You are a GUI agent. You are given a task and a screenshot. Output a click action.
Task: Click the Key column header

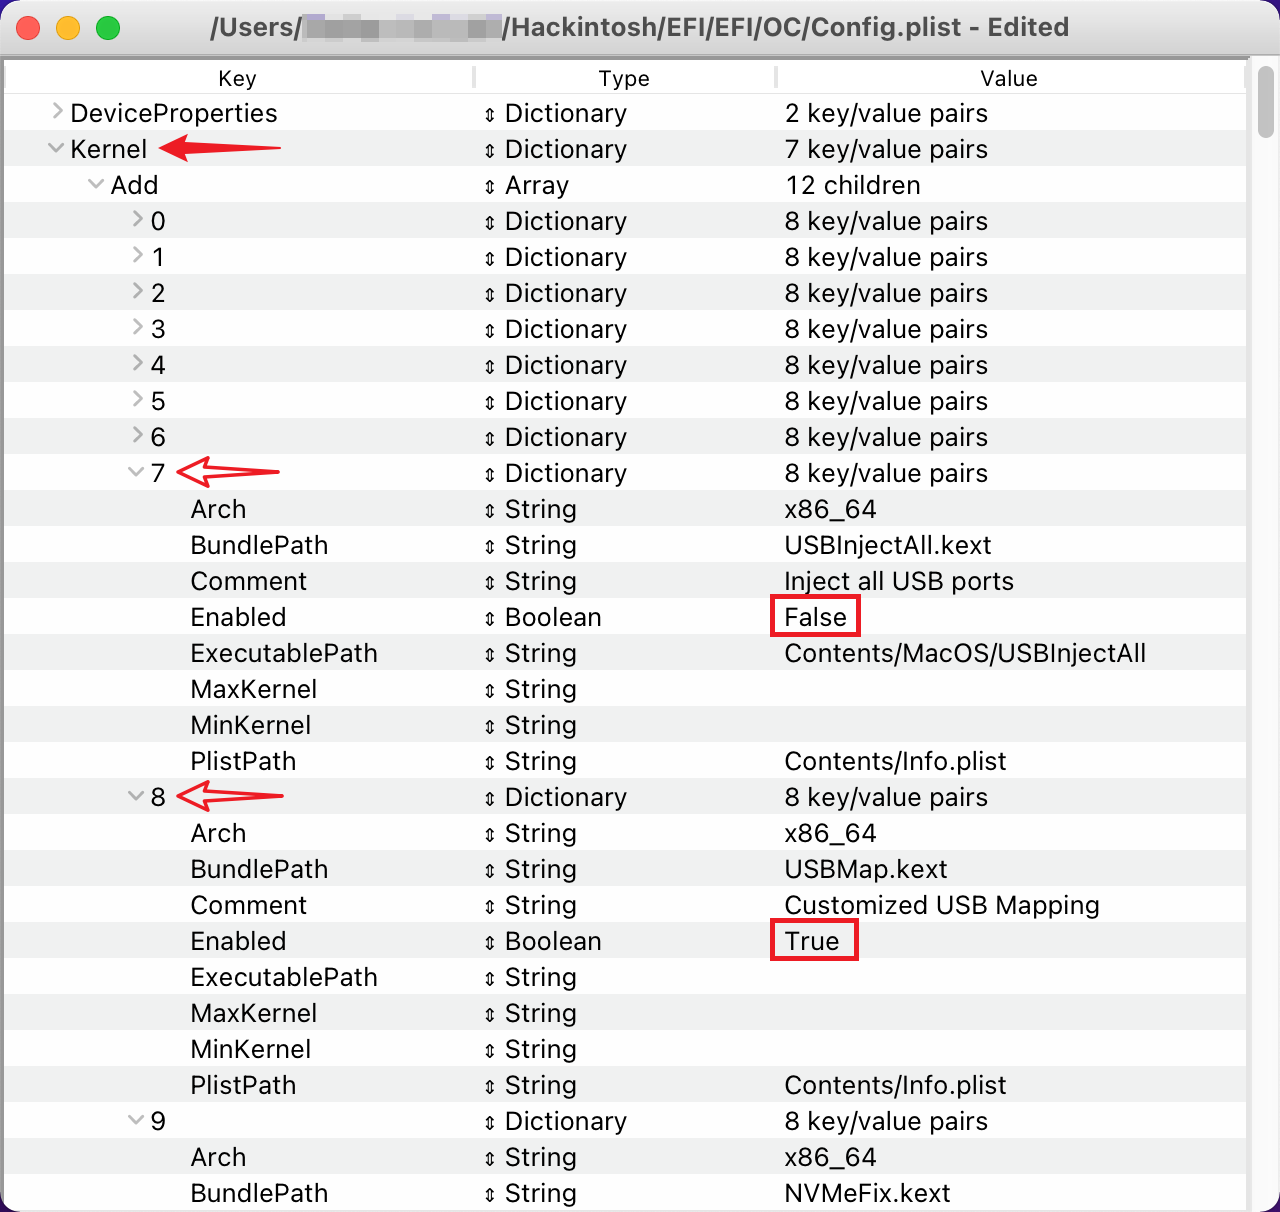237,78
